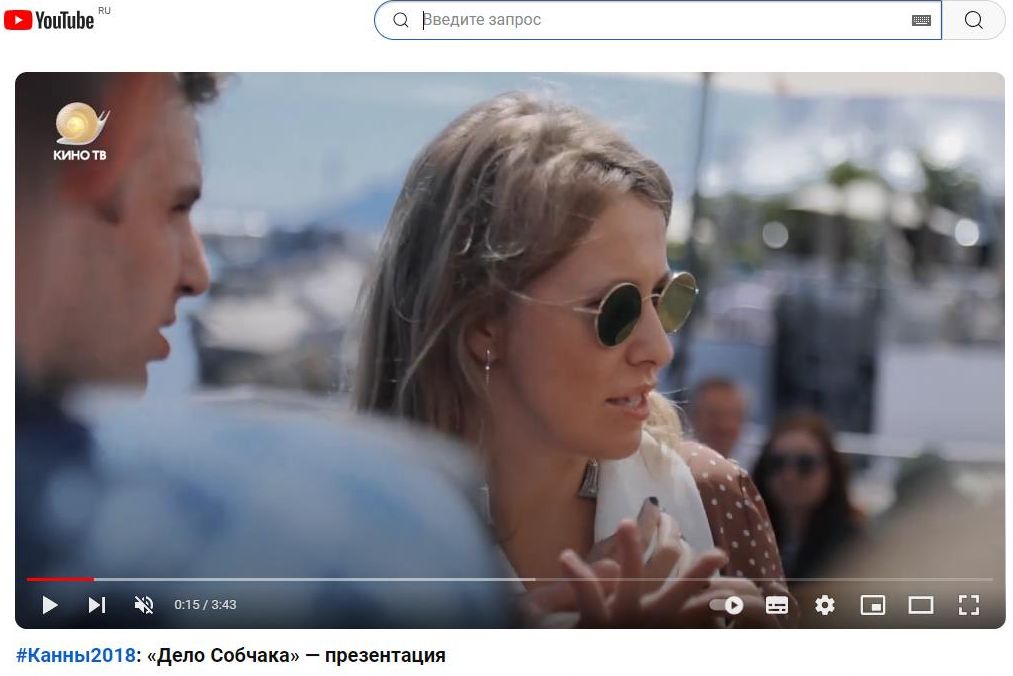This screenshot has height=676, width=1013.
Task: Focus the search field 'Введите запрос'
Action: pos(660,20)
